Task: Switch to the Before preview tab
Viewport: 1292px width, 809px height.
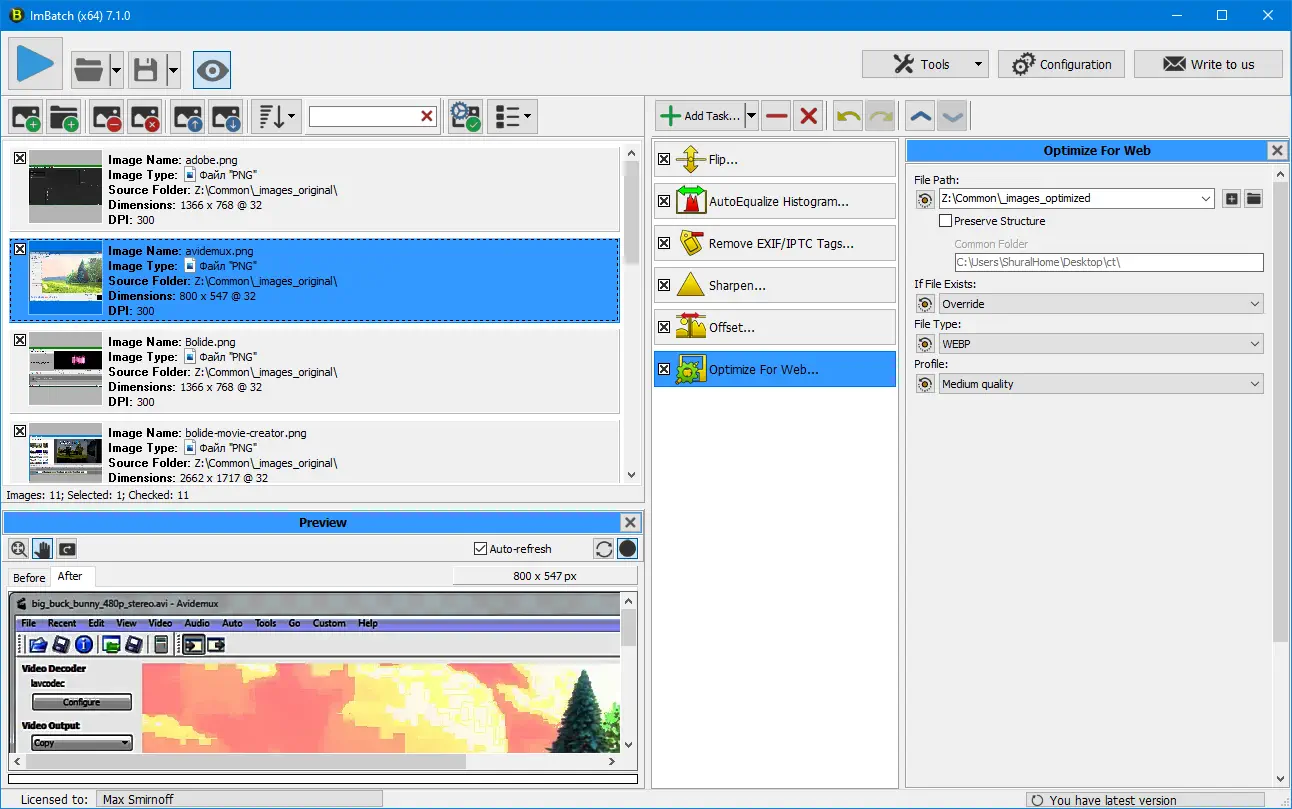Action: point(29,577)
